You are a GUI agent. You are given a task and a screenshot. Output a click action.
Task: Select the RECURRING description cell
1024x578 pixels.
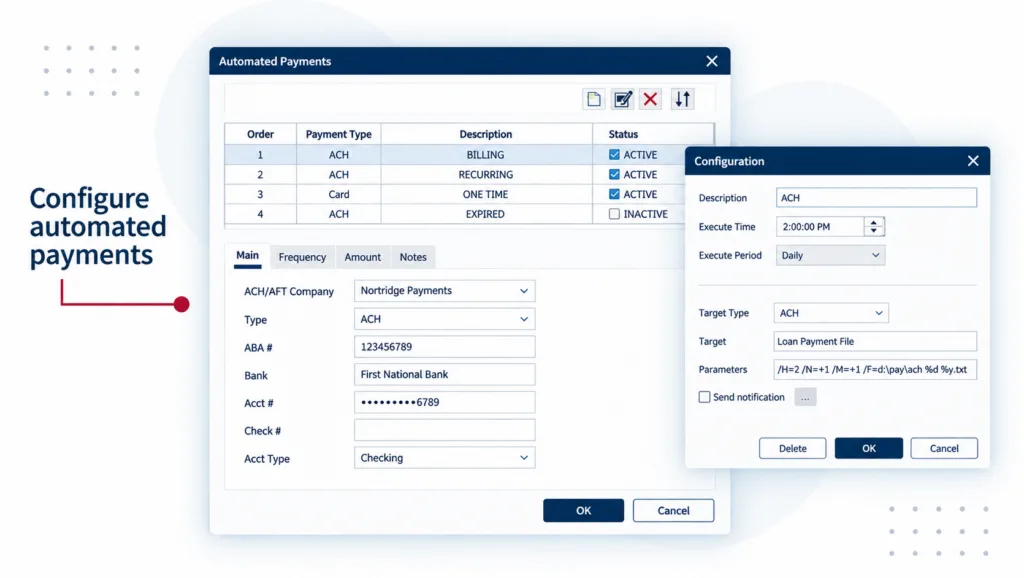coord(486,174)
